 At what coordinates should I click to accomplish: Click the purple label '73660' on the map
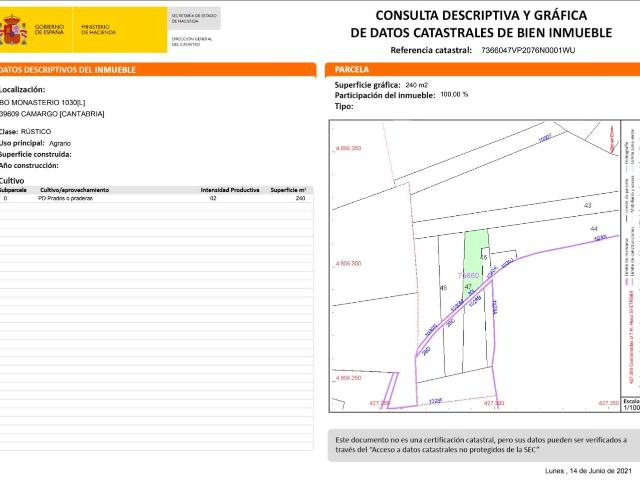coord(468,276)
